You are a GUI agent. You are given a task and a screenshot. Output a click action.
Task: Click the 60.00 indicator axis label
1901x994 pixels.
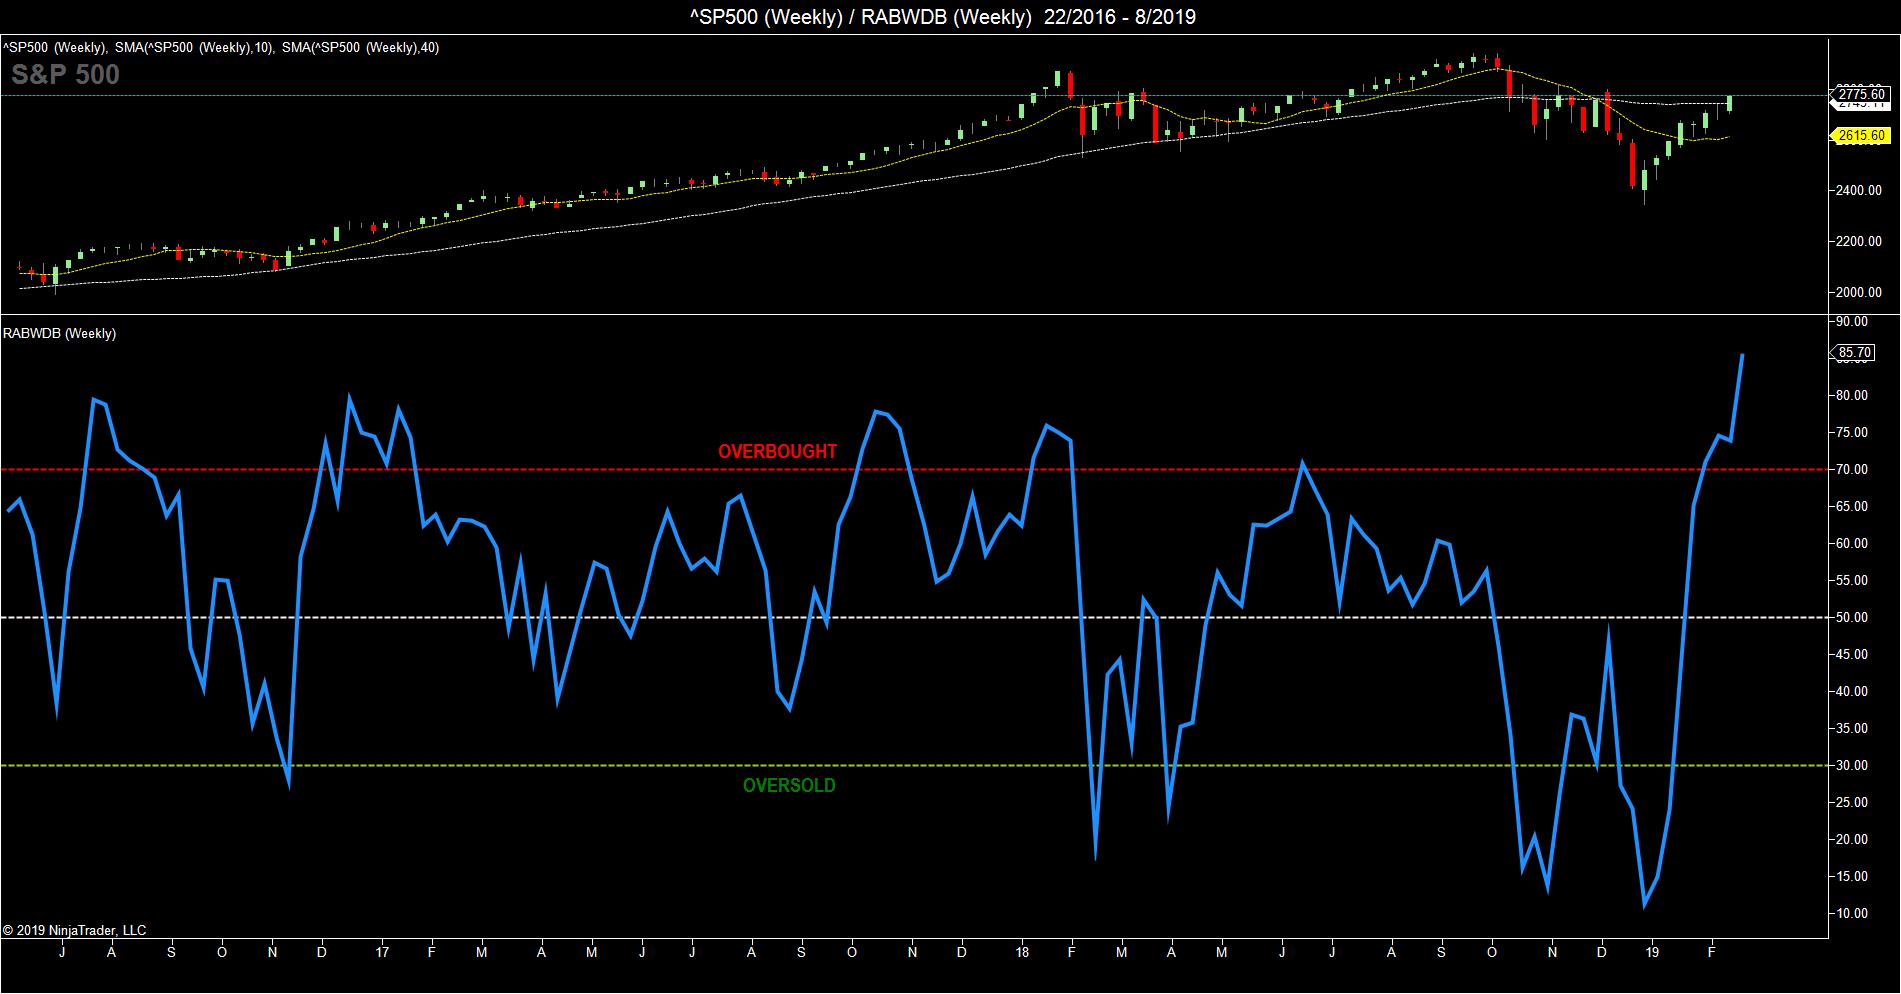pyautogui.click(x=1853, y=543)
